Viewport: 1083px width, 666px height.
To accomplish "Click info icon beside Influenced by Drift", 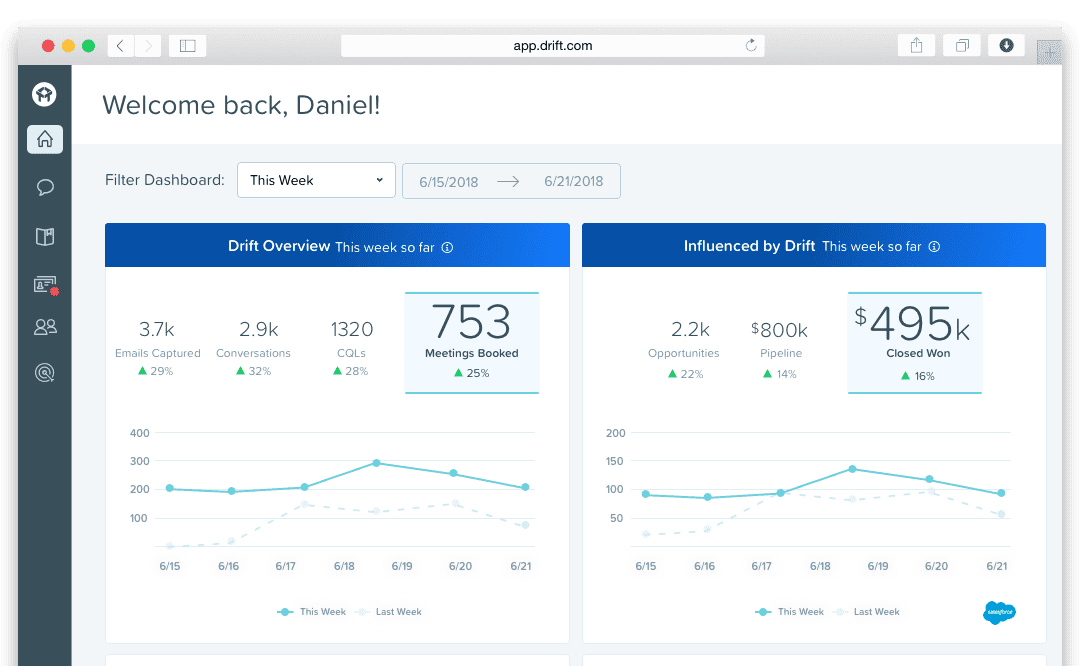I will pyautogui.click(x=934, y=247).
